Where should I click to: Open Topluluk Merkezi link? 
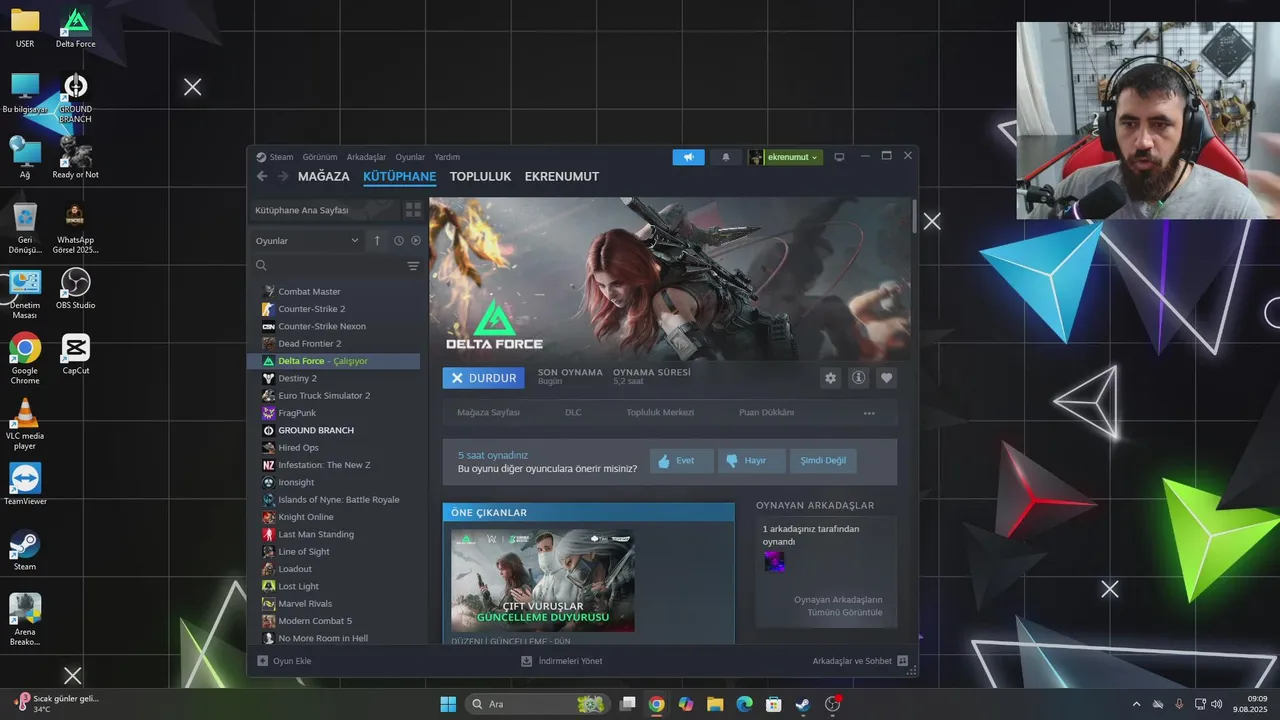click(x=660, y=413)
